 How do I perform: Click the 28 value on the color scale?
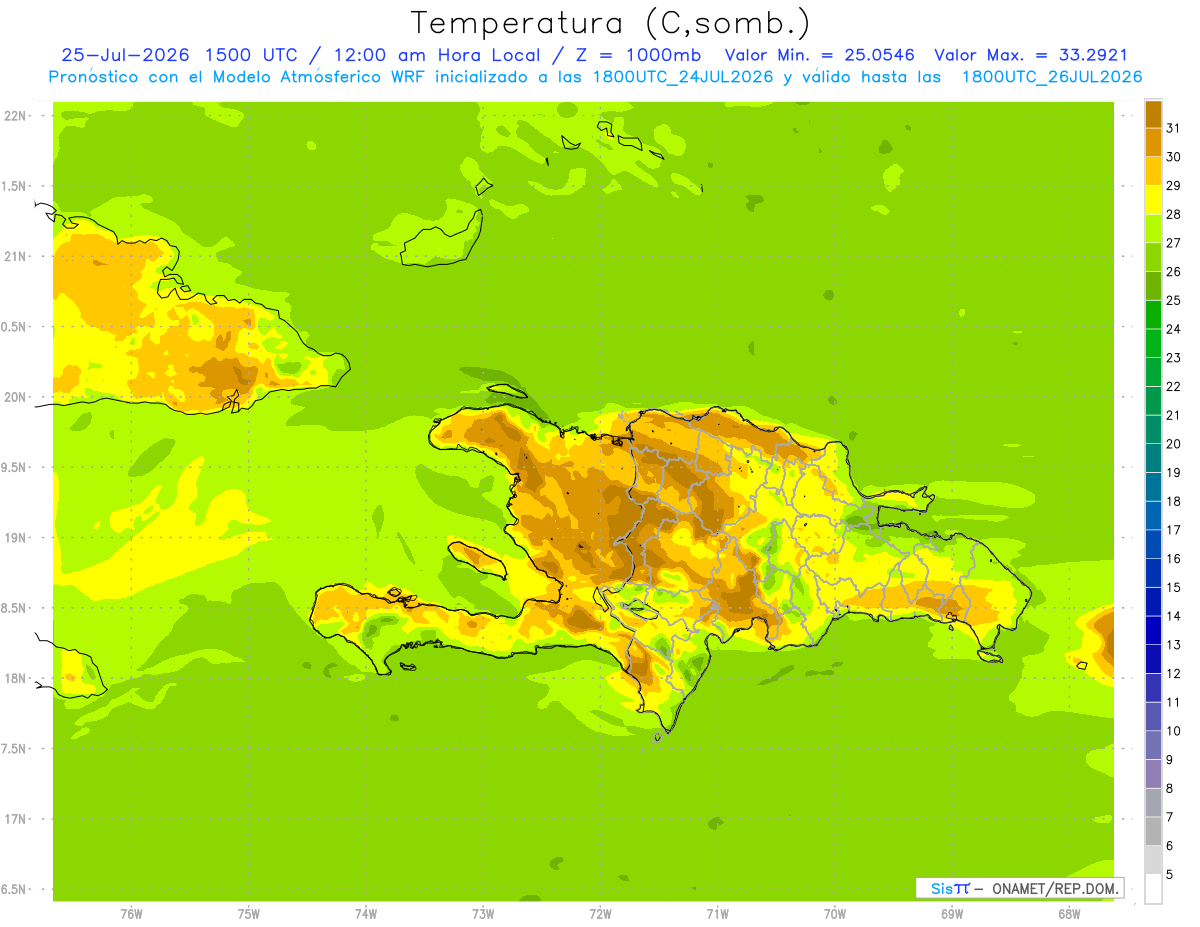1174,213
